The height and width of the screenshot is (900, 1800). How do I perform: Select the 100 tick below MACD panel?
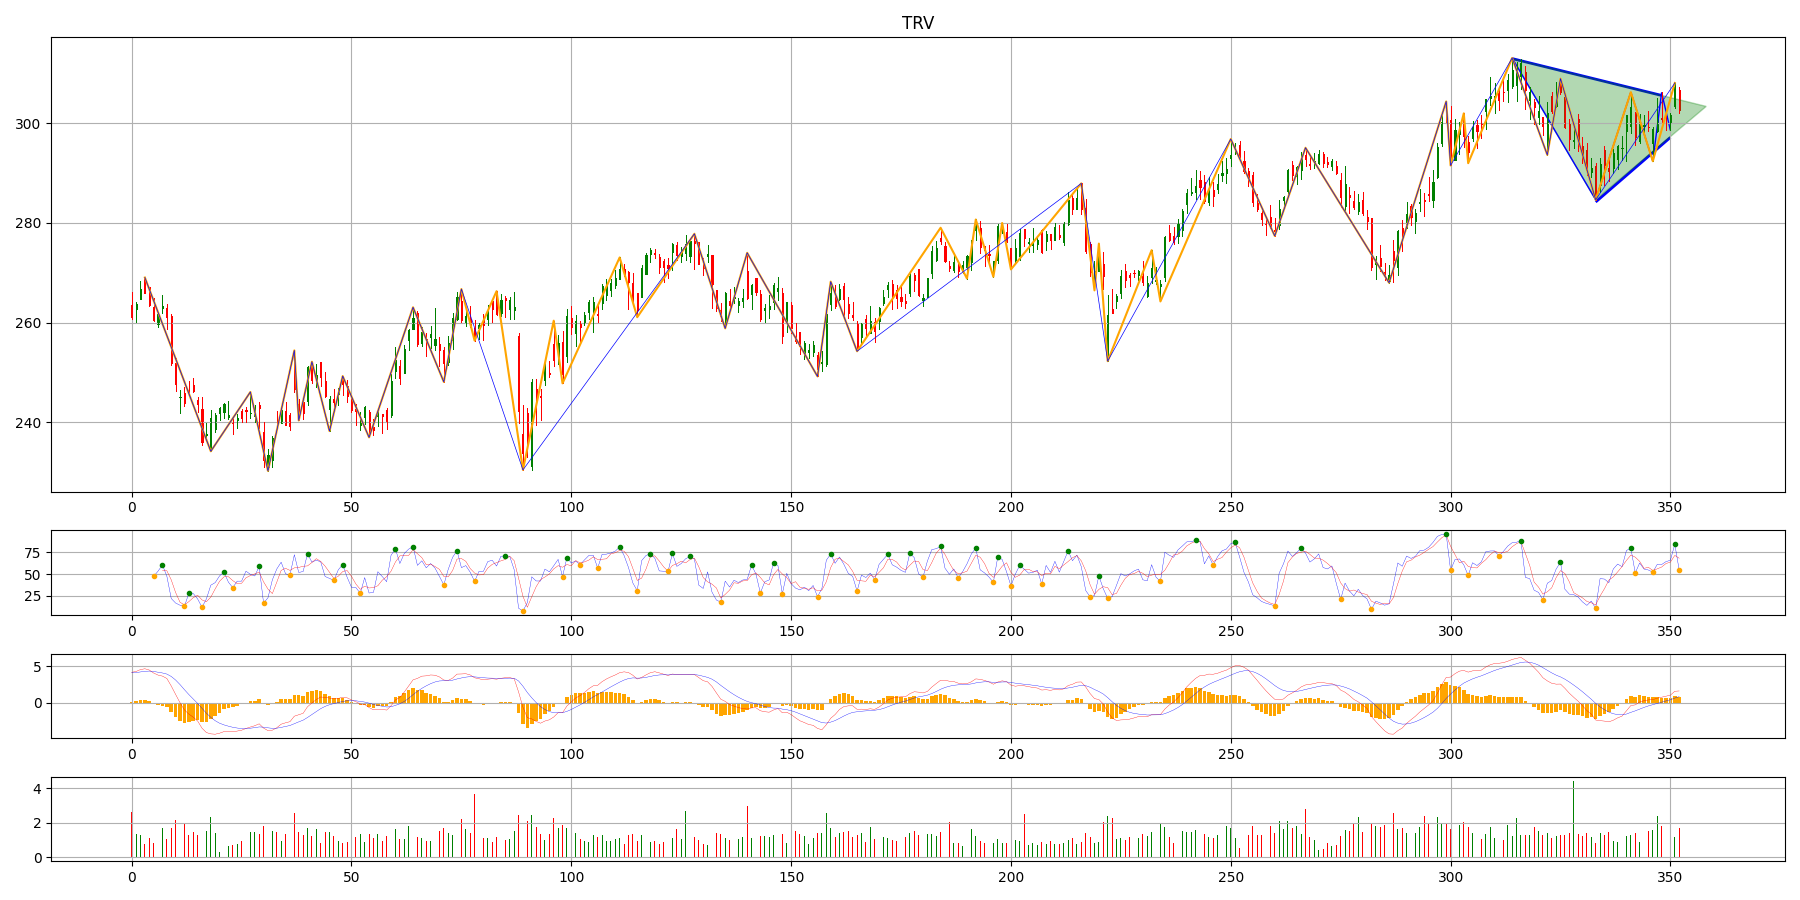[571, 754]
